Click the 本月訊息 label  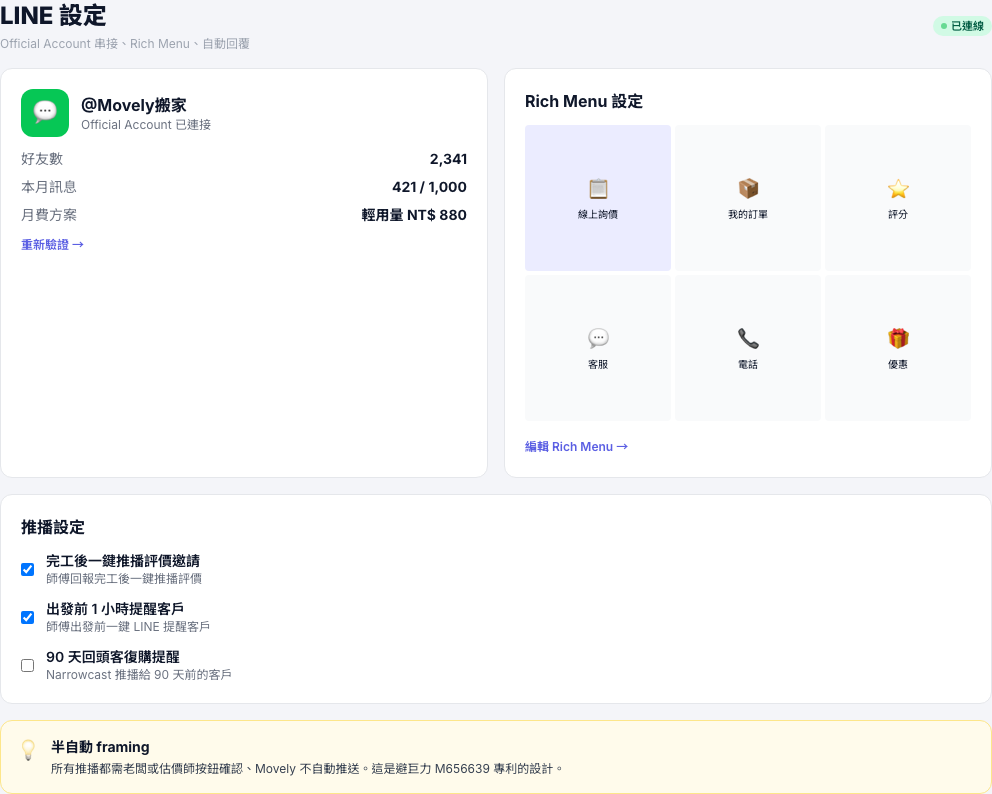click(x=49, y=187)
